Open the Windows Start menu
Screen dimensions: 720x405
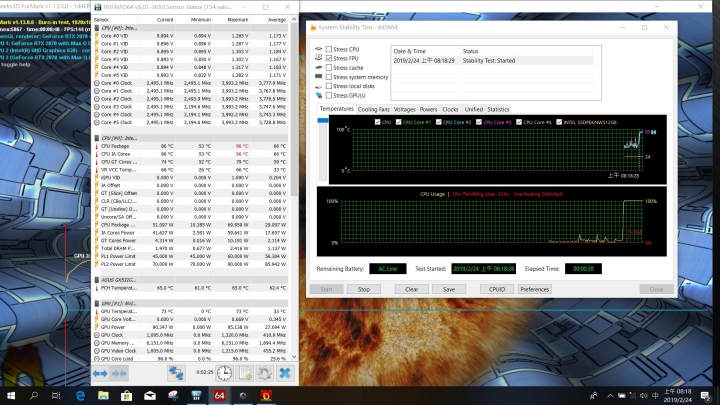11,395
